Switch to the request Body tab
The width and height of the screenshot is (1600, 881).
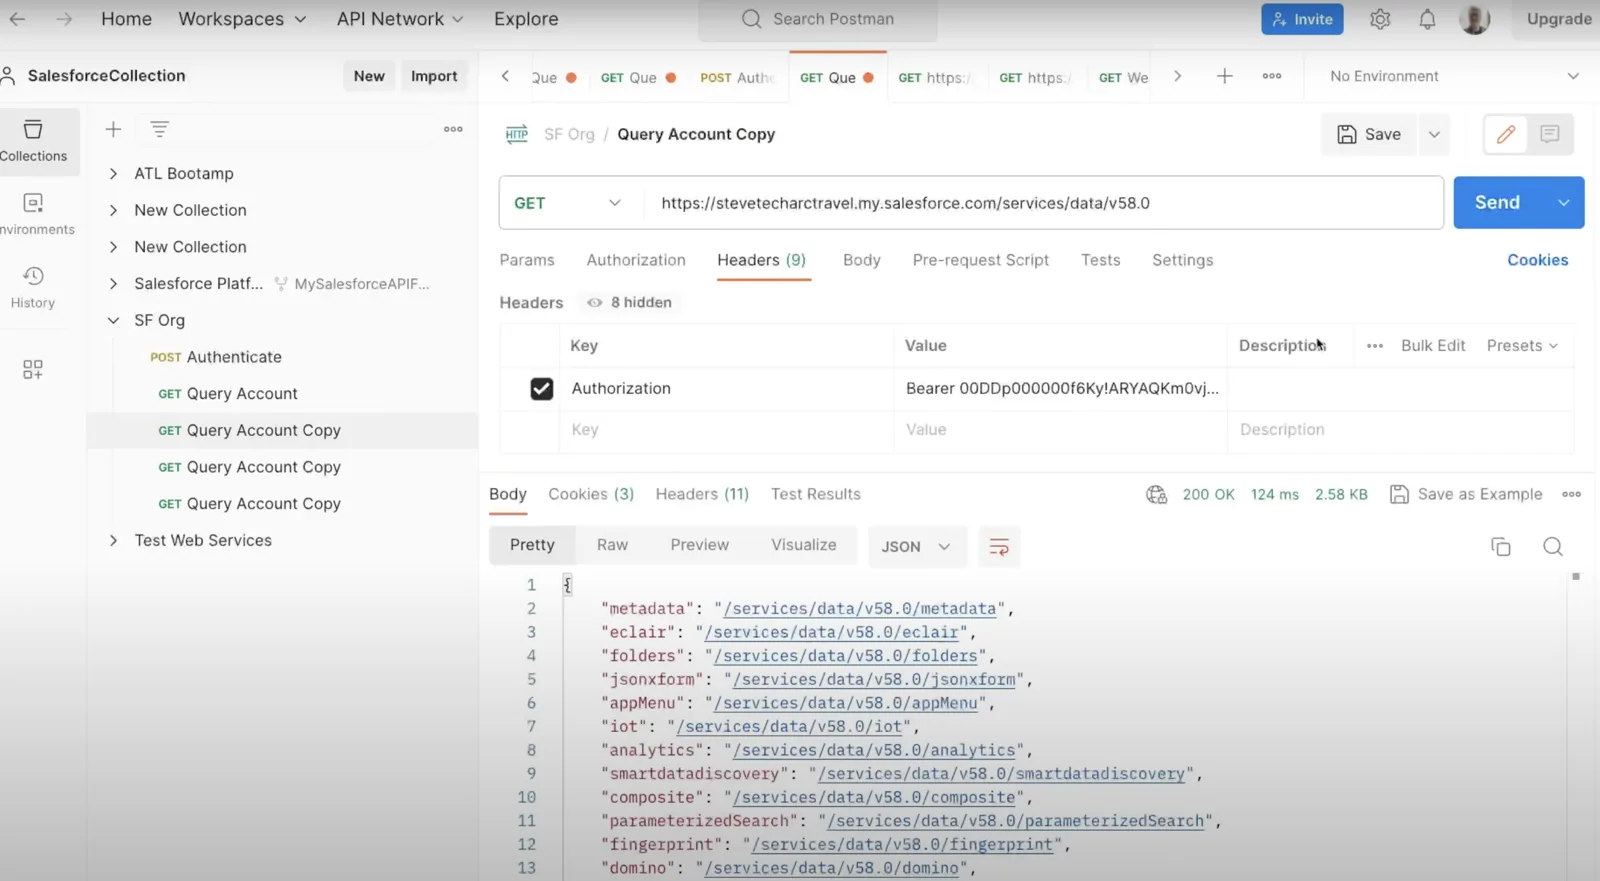click(x=861, y=260)
